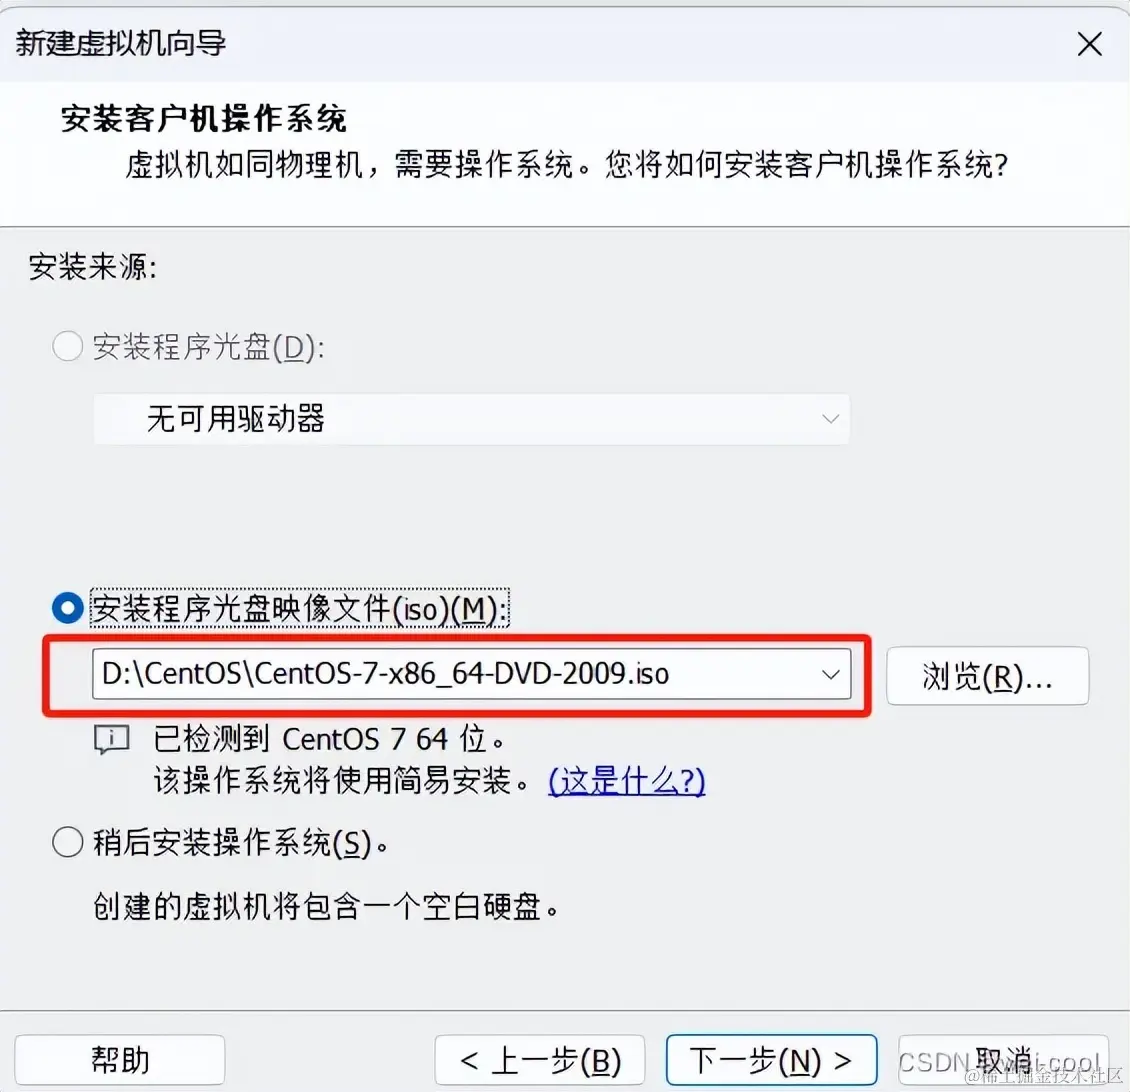Click the 安装客户机操作系统 heading

click(x=203, y=118)
